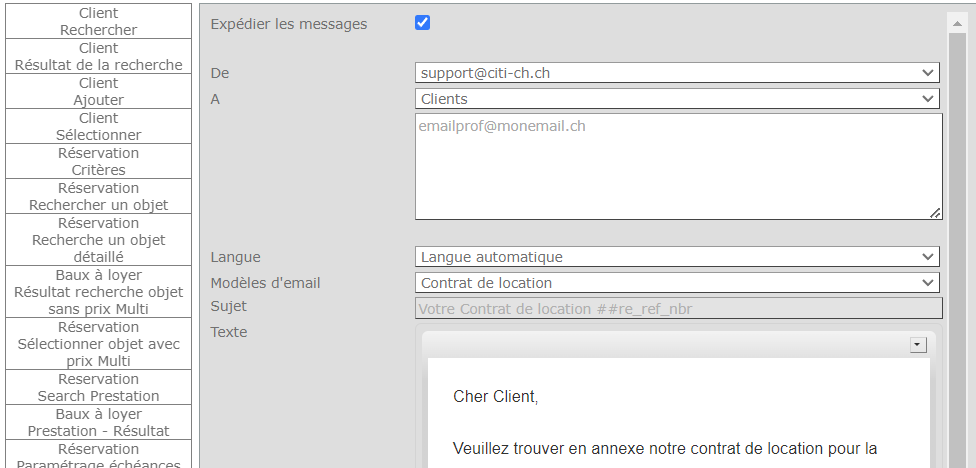
Task: Select Client Ajouter menu item
Action: (98, 91)
